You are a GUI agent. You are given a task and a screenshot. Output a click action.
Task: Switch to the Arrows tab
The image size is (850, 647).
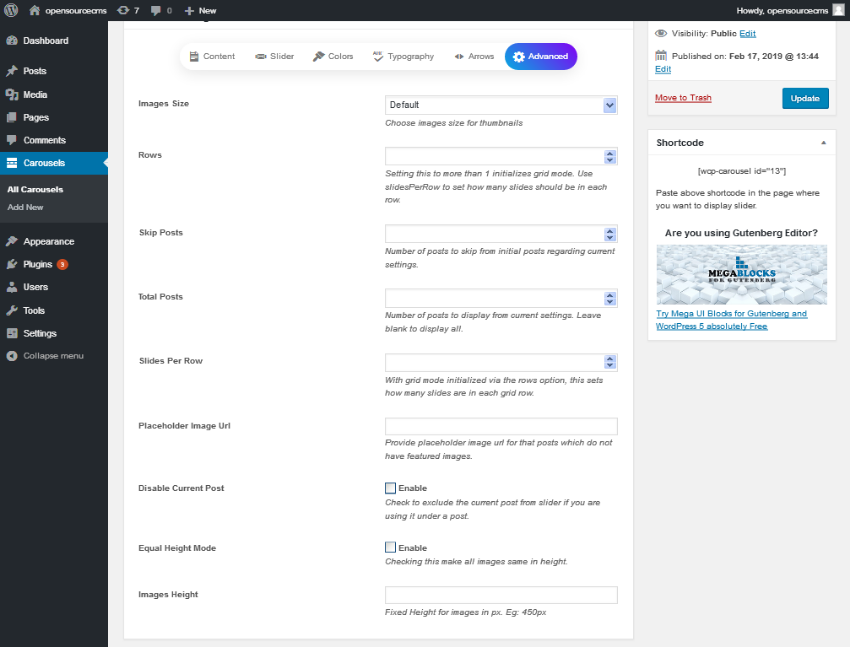(474, 56)
